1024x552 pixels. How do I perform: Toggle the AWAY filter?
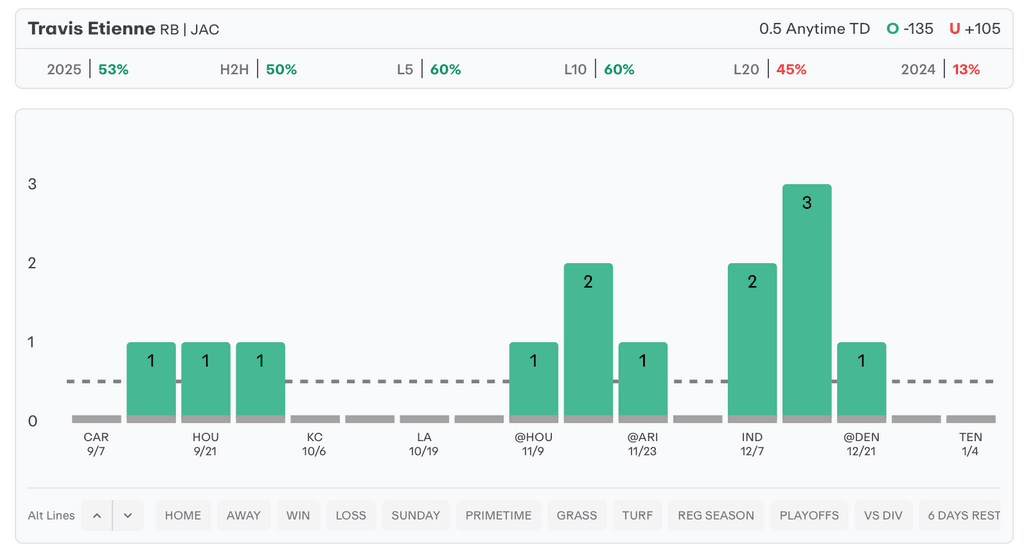pos(243,516)
